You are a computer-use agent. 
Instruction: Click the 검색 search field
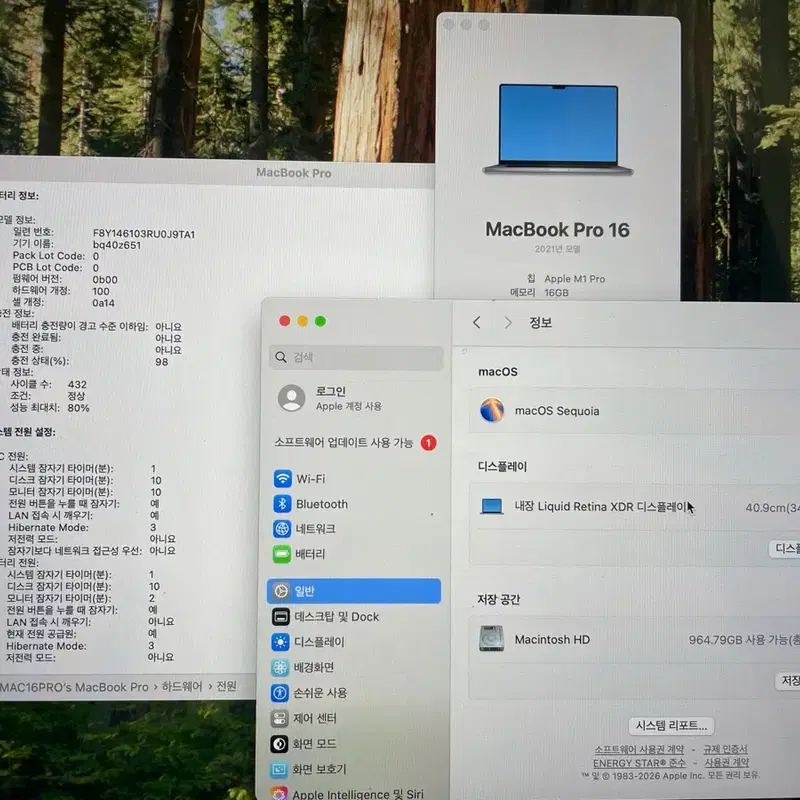click(x=356, y=357)
